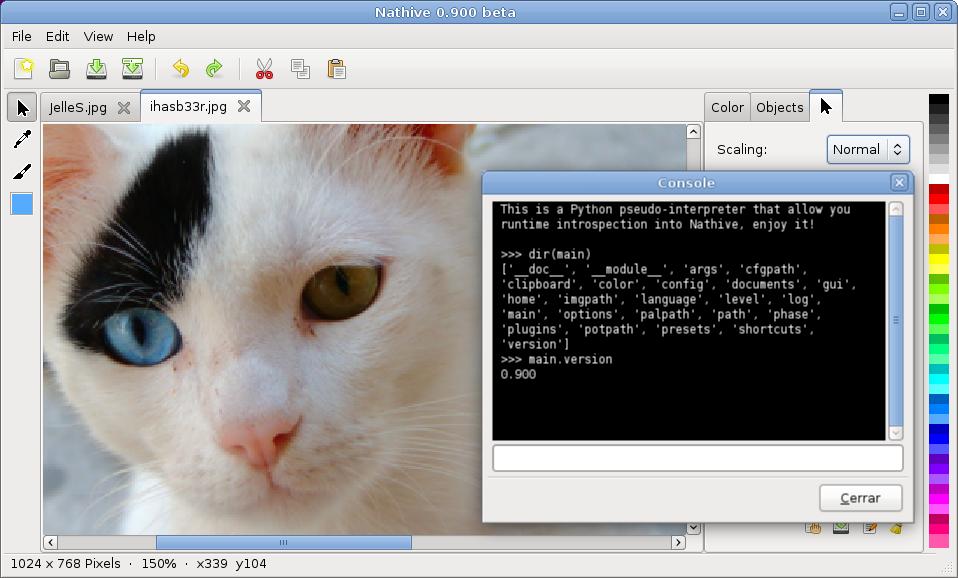Close the Console dialog with X
The width and height of the screenshot is (958, 578).
coord(899,182)
